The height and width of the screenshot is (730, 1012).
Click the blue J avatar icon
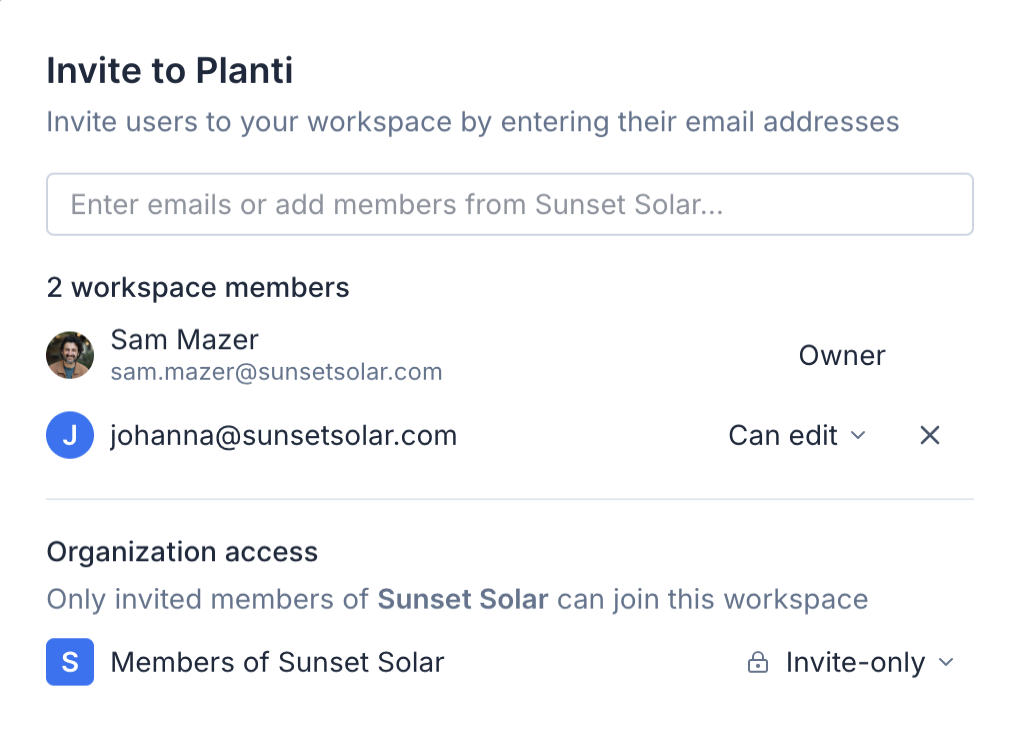[70, 436]
